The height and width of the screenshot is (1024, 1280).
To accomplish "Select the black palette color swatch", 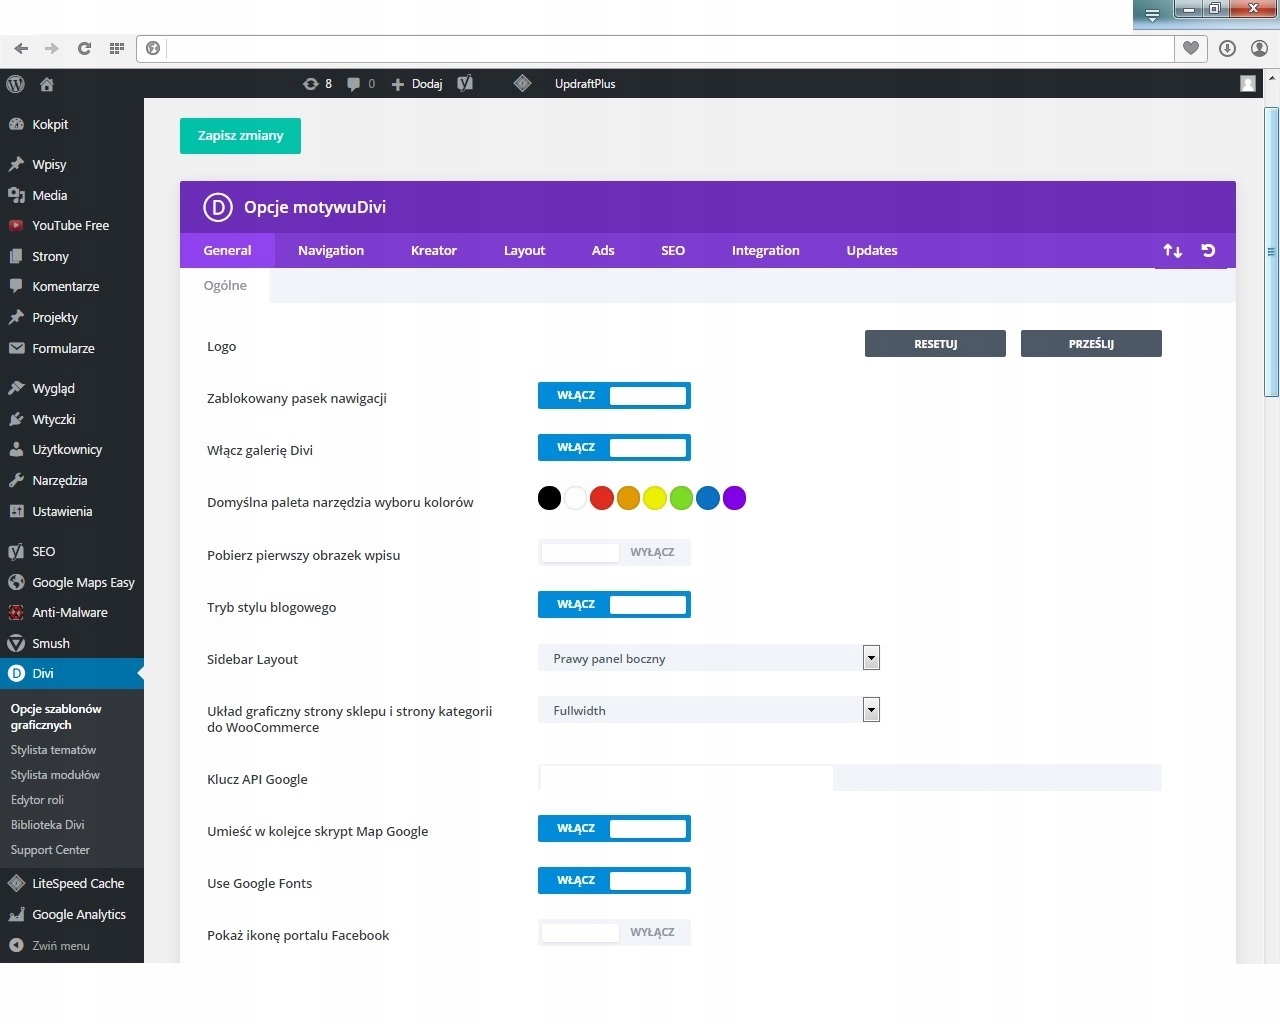I will 549,498.
